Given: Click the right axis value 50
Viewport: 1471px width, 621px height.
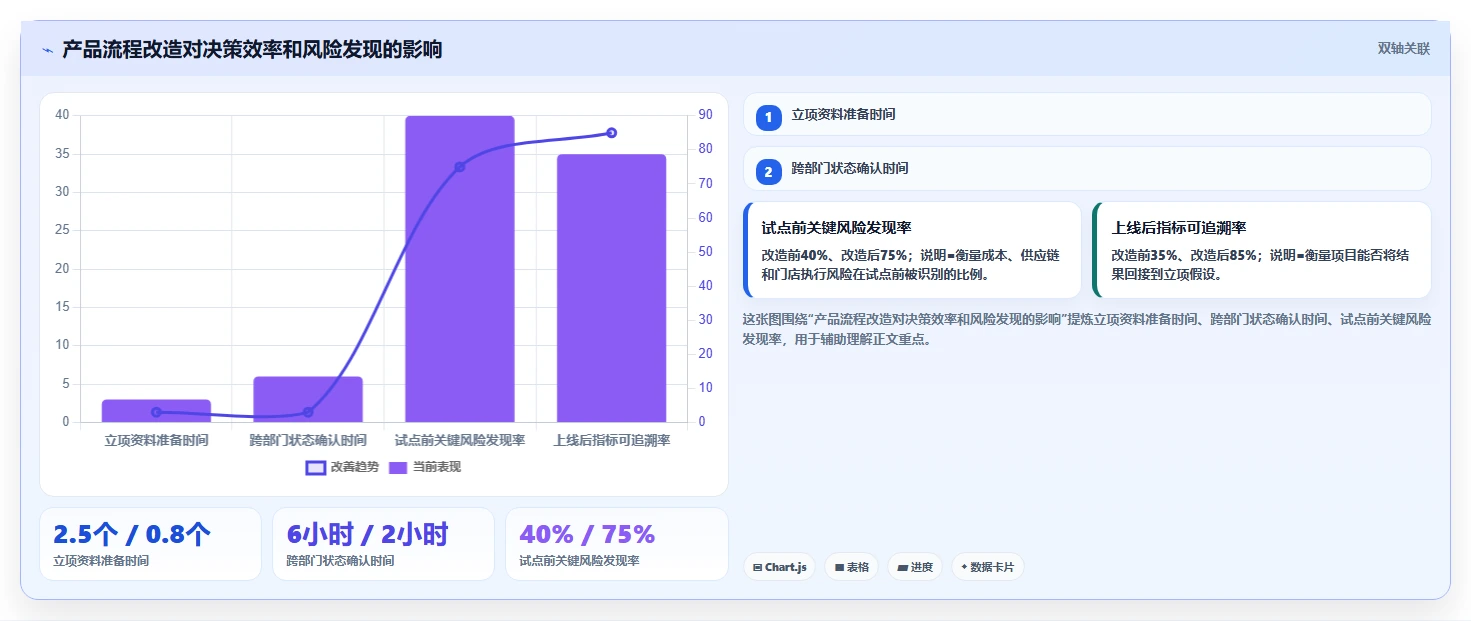Looking at the screenshot, I should (705, 251).
